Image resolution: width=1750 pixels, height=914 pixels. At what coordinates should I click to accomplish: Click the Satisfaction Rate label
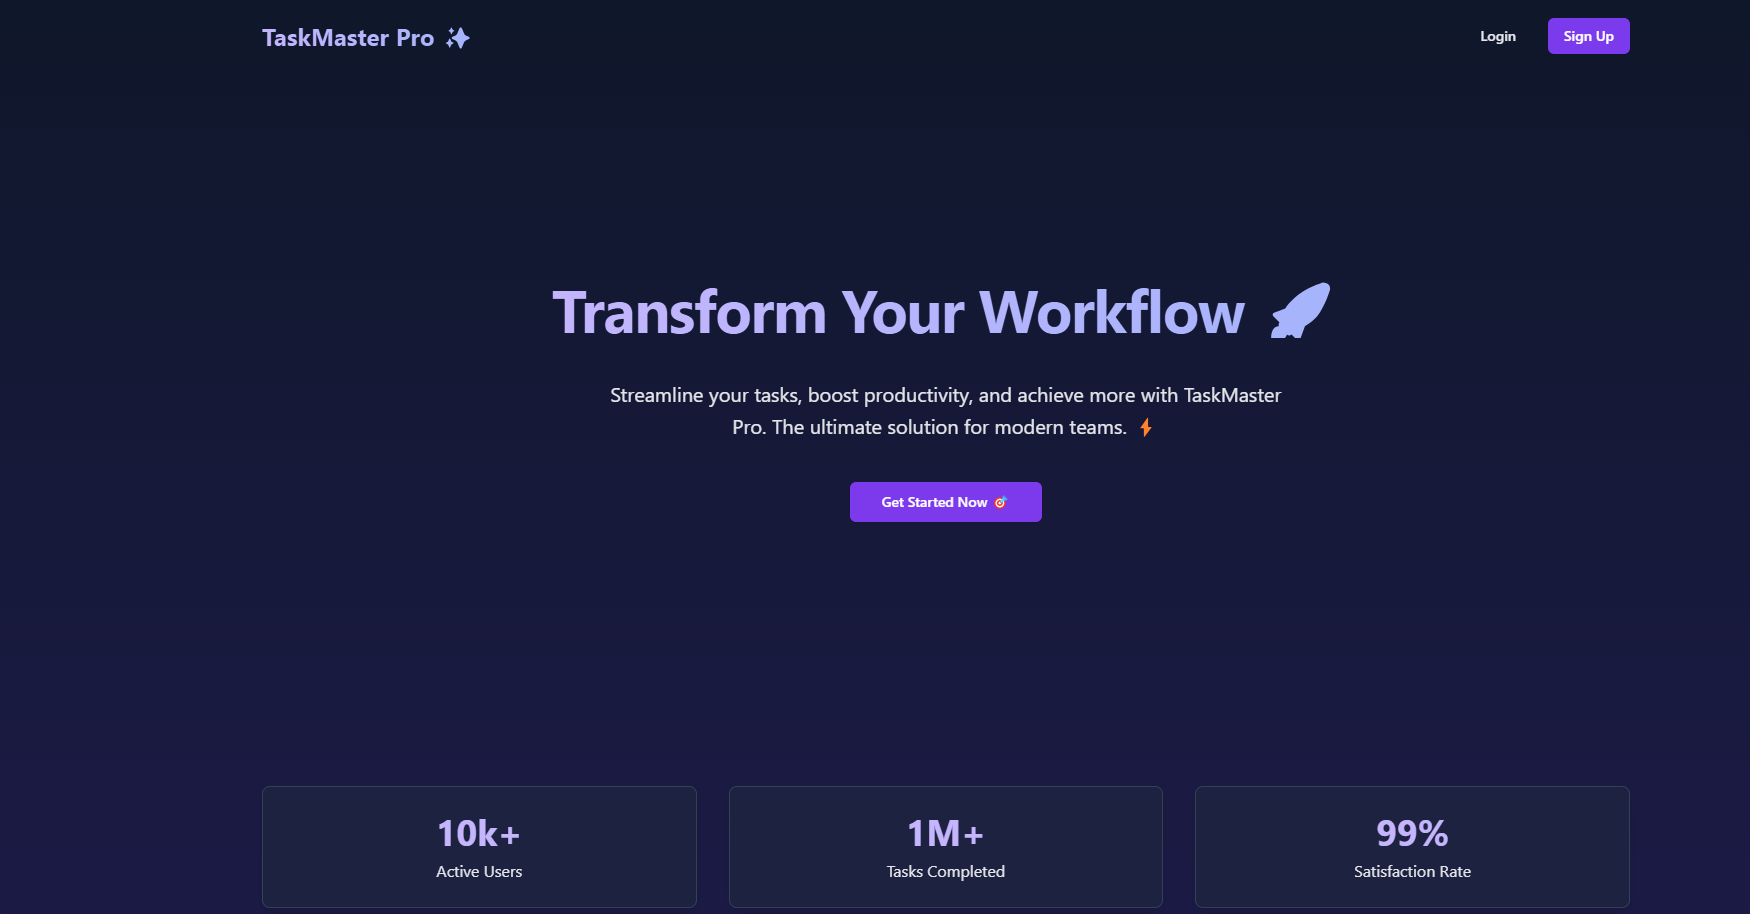tap(1412, 871)
